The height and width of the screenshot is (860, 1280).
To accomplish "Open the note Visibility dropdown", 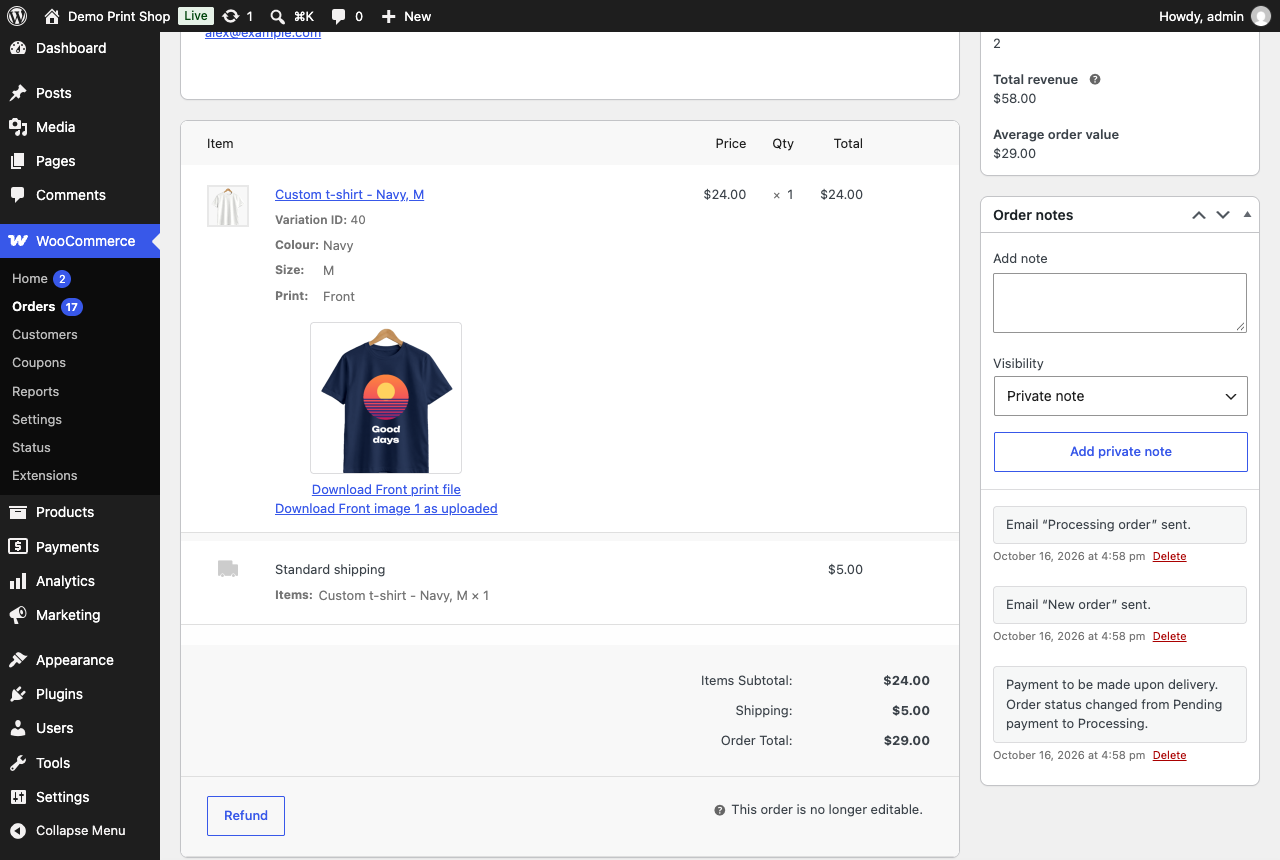I will pos(1120,396).
